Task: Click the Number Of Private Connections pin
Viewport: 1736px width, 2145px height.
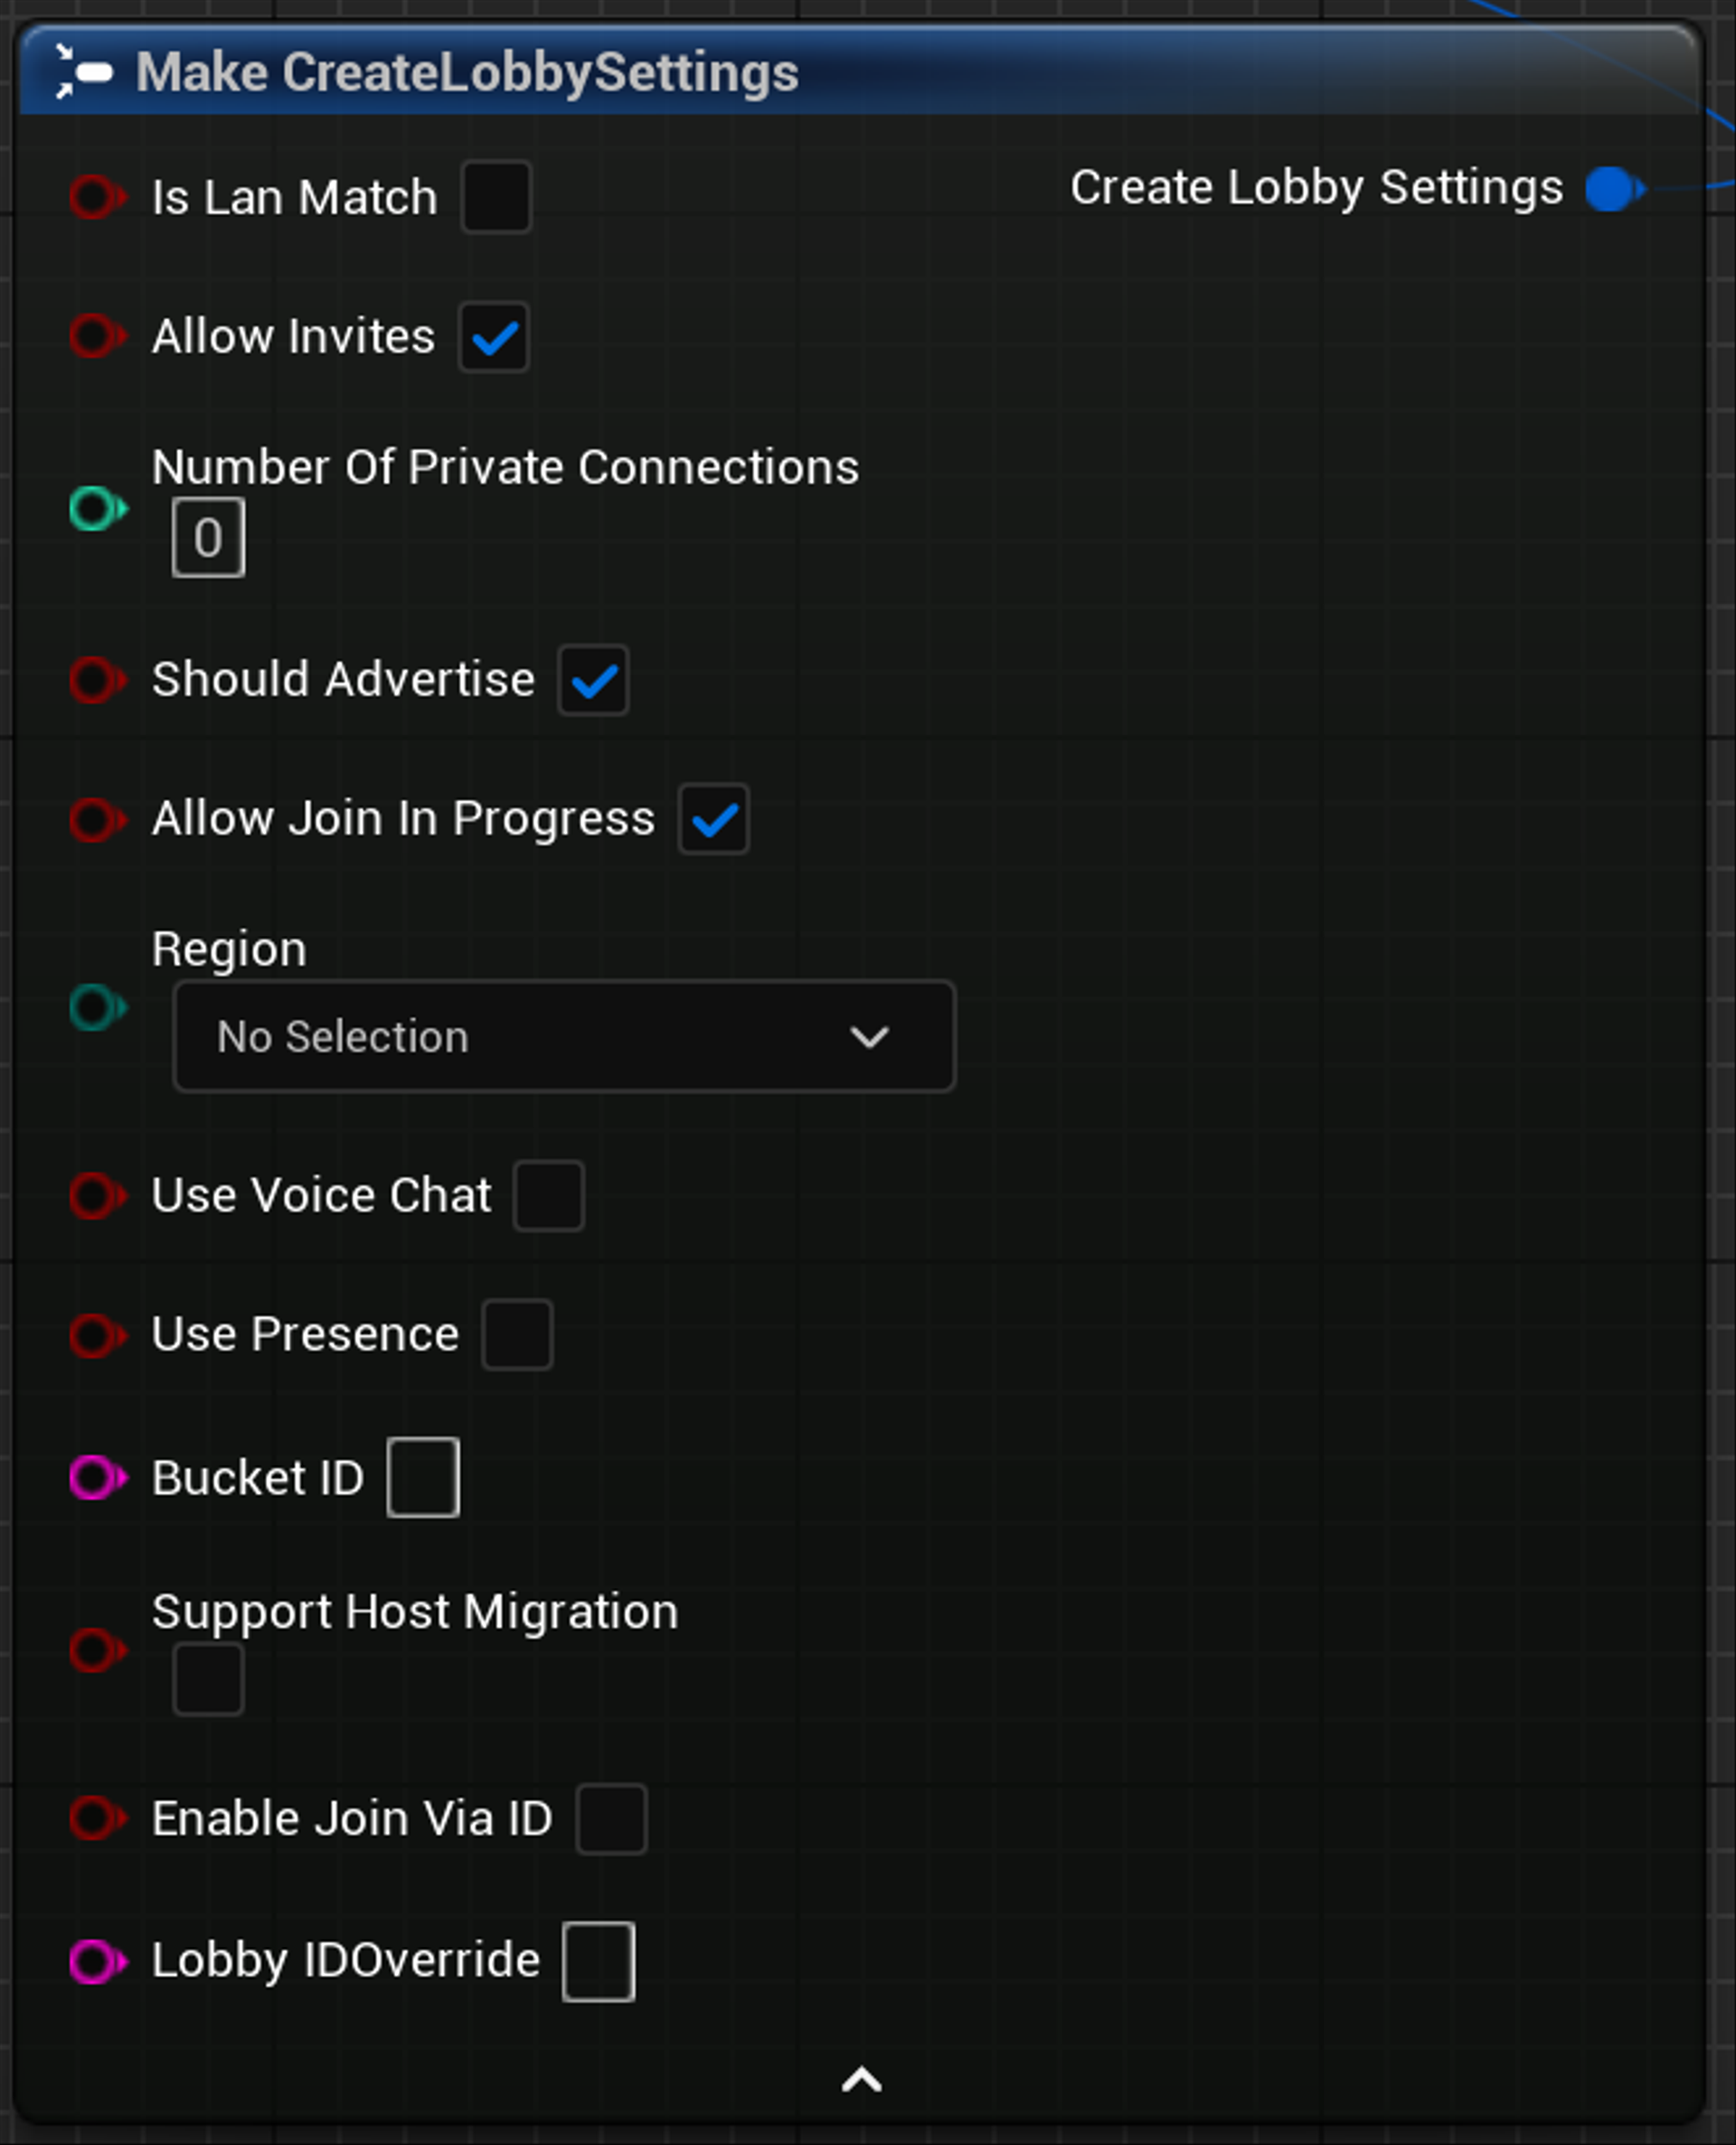Action: (97, 509)
